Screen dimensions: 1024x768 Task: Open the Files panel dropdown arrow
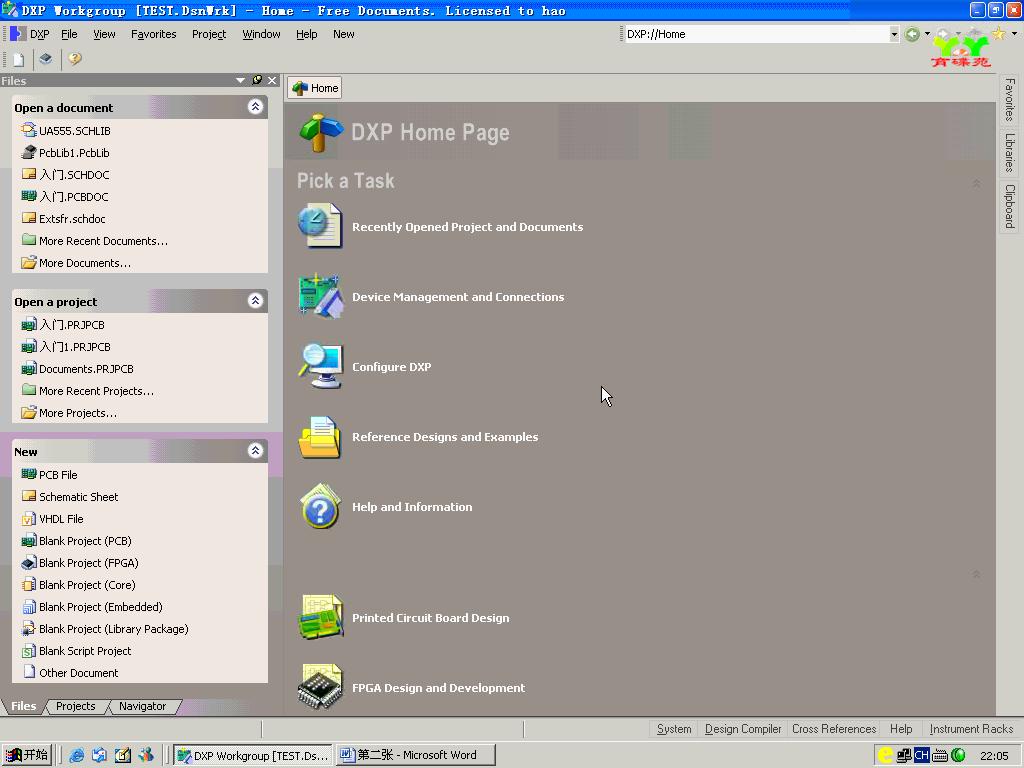pyautogui.click(x=240, y=80)
